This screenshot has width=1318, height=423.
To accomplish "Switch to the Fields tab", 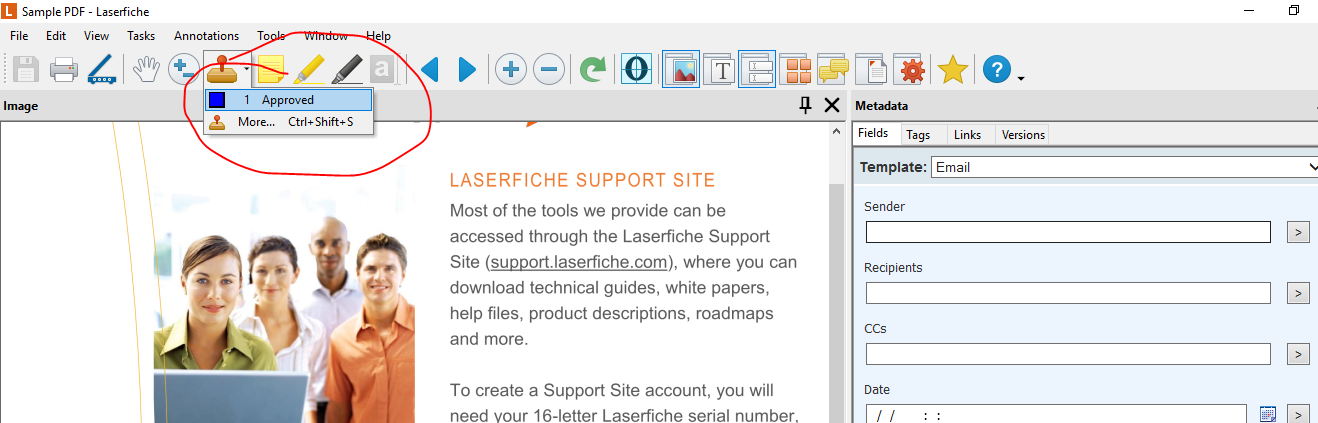I will pyautogui.click(x=873, y=133).
